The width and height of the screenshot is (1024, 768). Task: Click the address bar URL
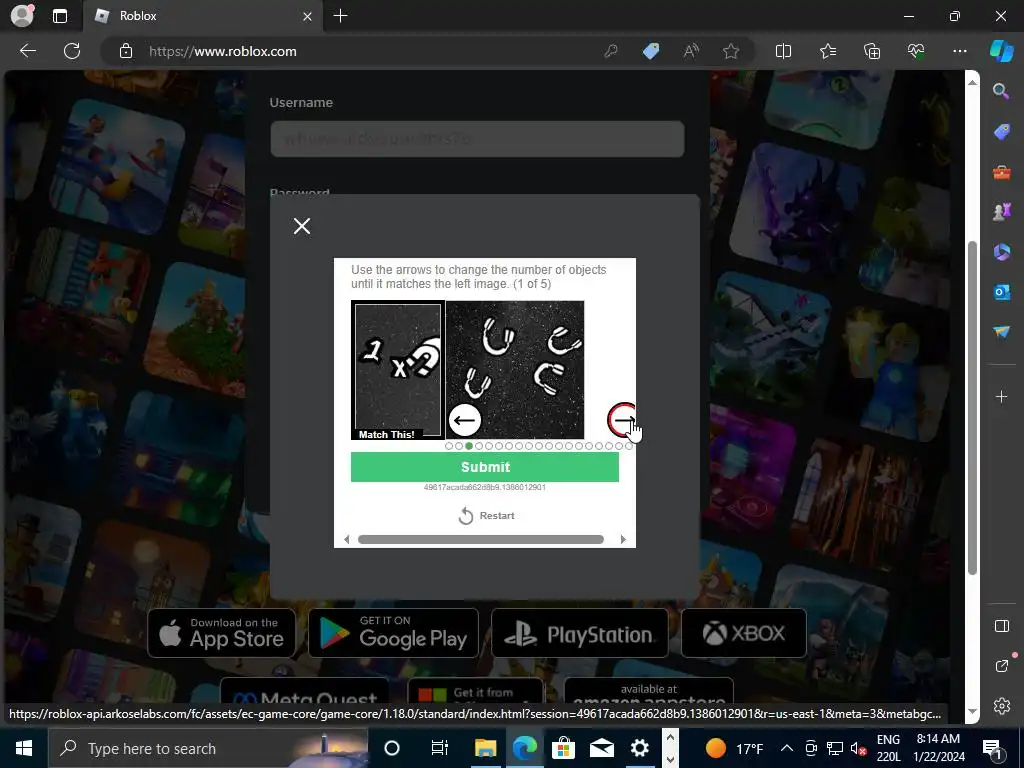223,51
